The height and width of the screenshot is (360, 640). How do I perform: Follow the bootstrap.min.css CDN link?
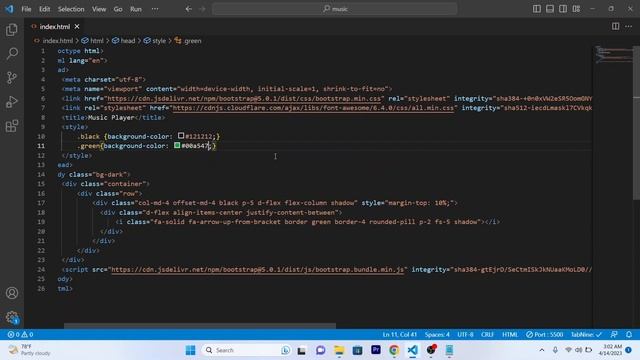coord(244,98)
